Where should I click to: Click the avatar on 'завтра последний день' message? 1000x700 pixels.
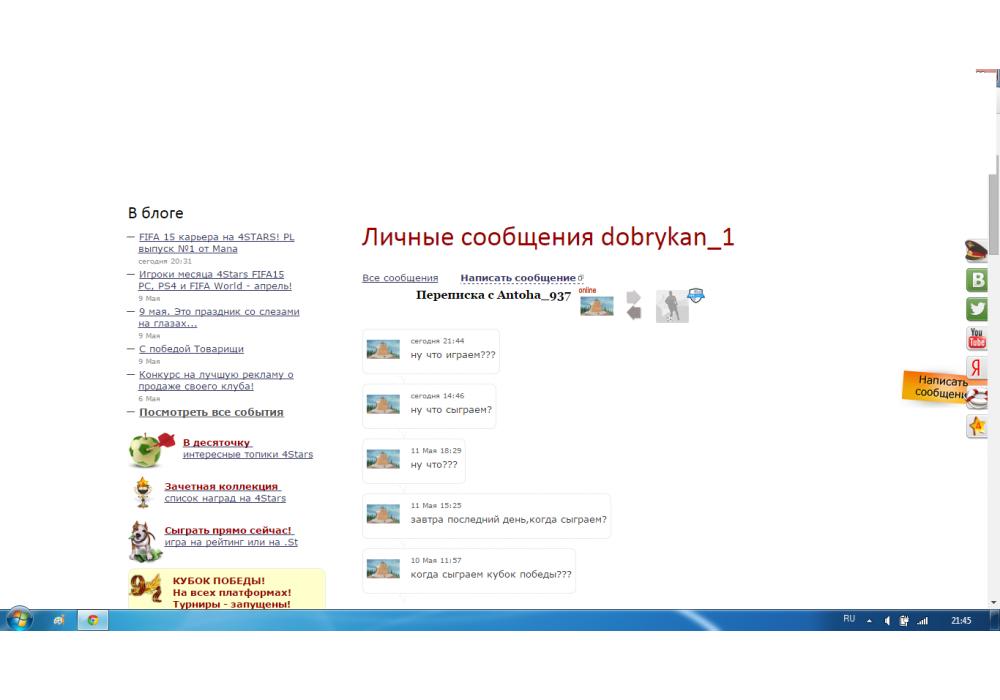[383, 514]
